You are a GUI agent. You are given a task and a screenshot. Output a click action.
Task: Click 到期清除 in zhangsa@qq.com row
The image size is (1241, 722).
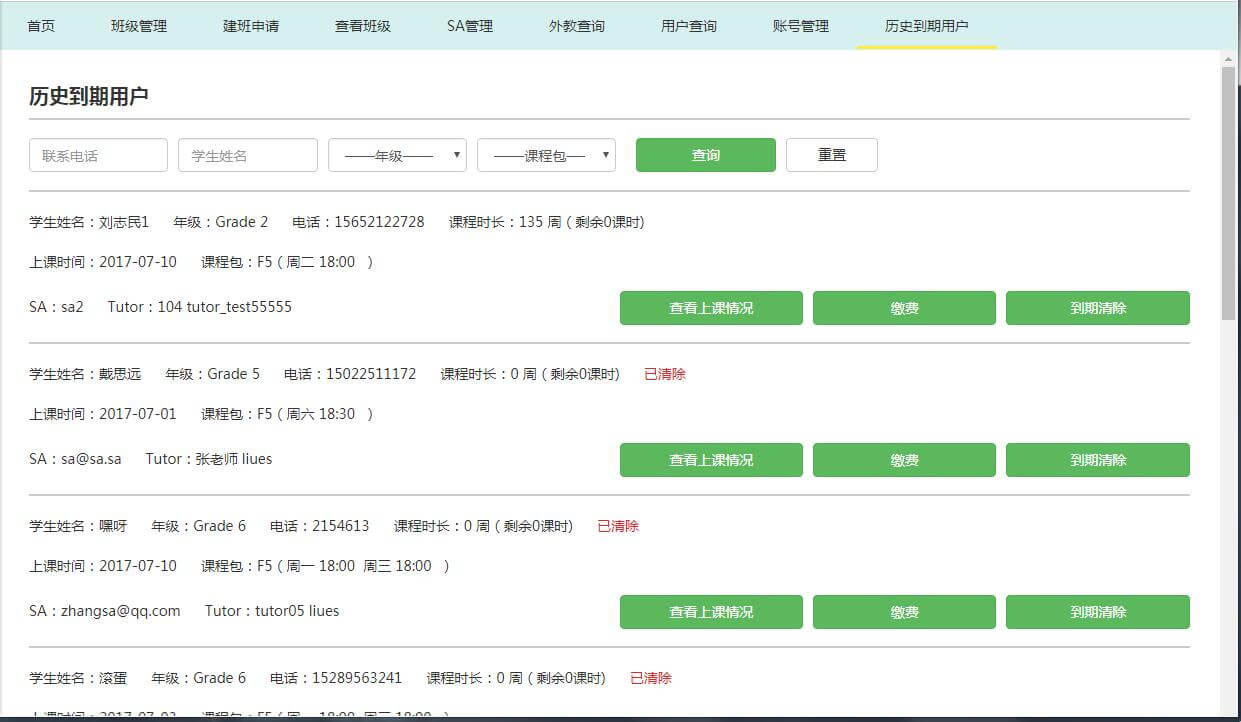coord(1097,612)
